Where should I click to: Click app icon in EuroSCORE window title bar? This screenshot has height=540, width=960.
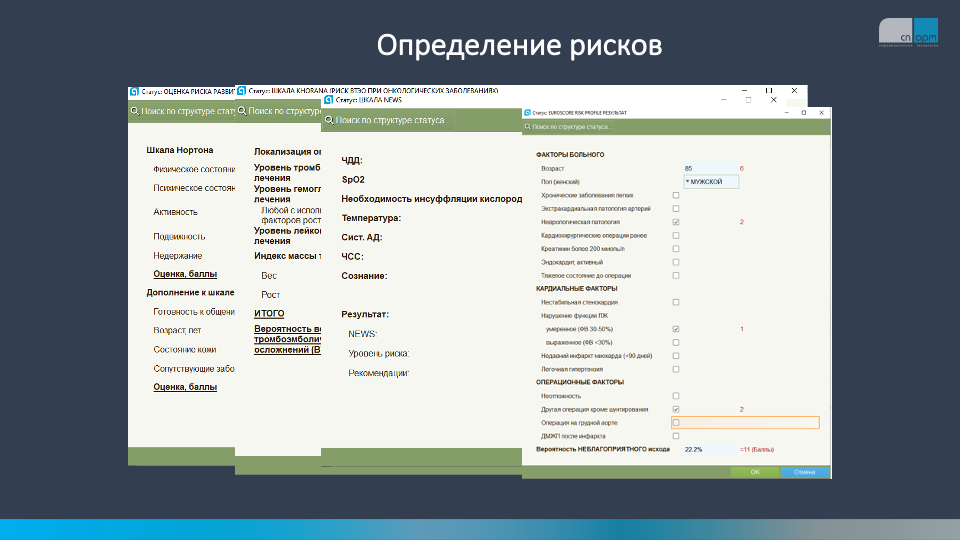click(527, 113)
